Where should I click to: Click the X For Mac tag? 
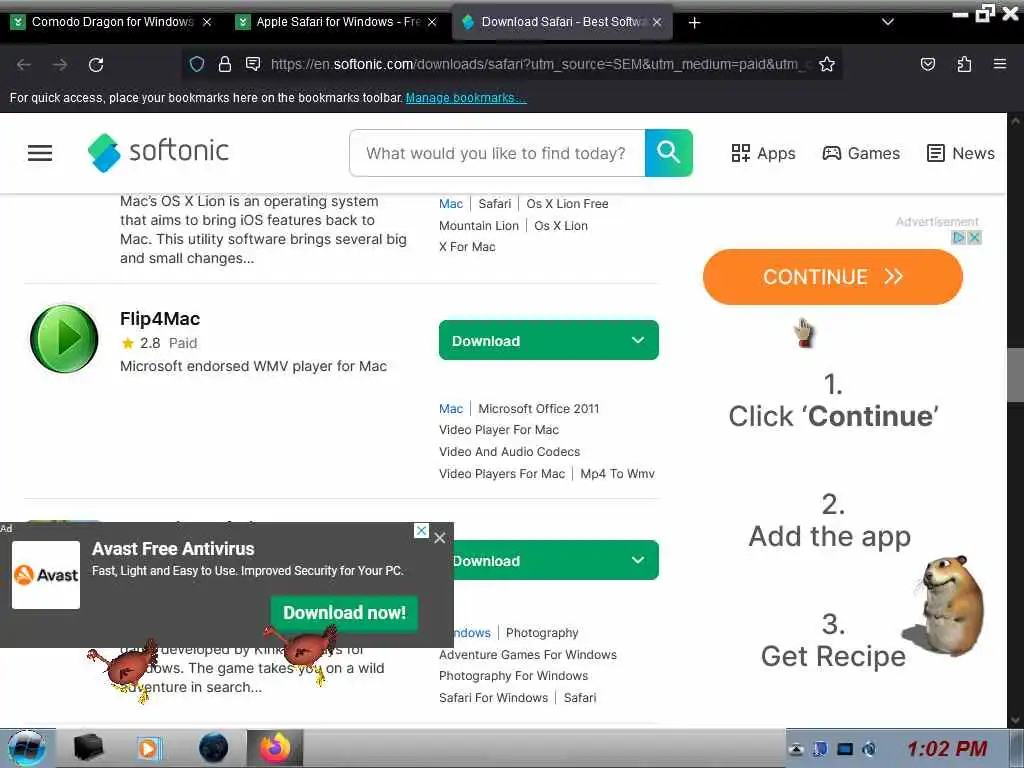tap(467, 247)
